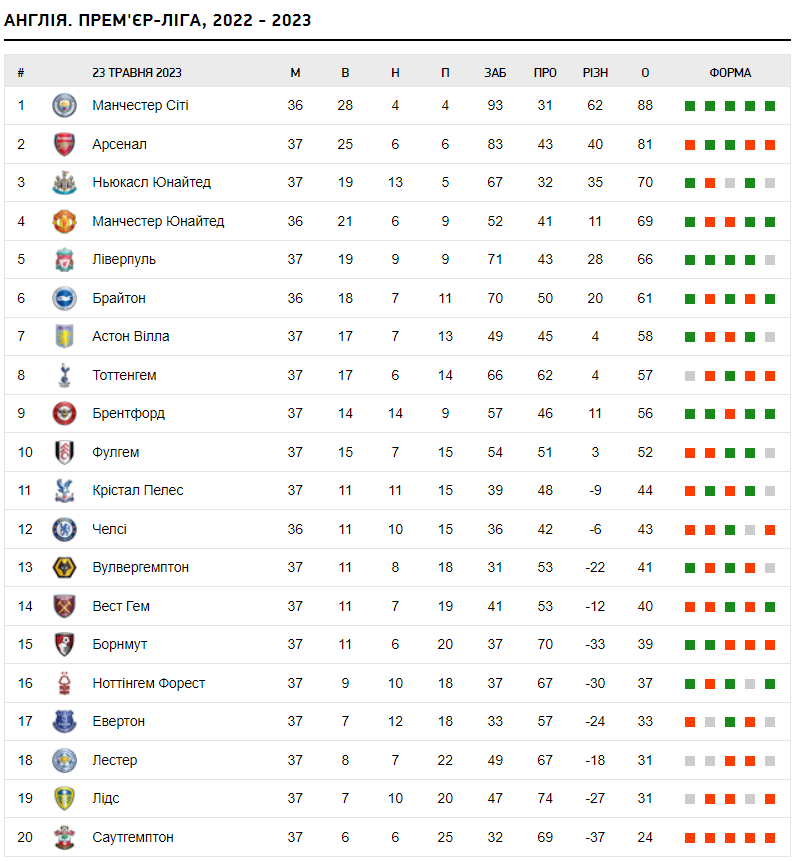Screen dimensions: 795x861
Task: Click the Chelsea club crest
Action: 64,529
